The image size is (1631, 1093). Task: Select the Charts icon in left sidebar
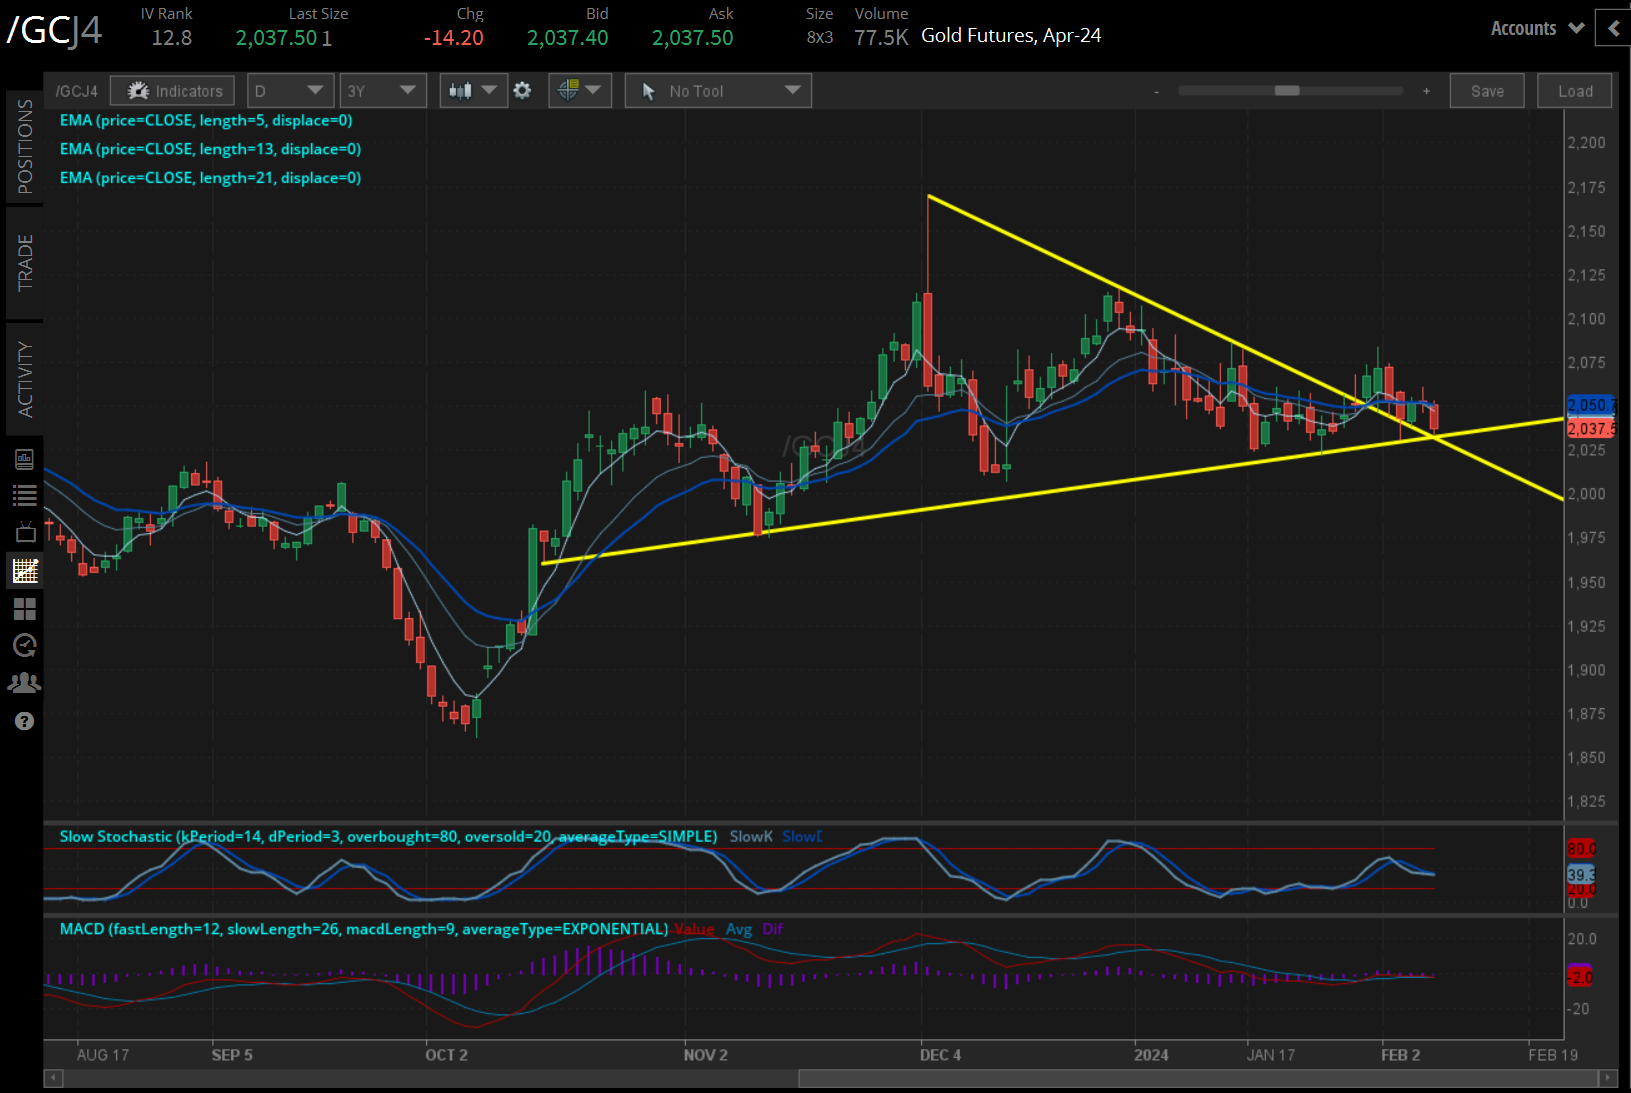click(25, 570)
